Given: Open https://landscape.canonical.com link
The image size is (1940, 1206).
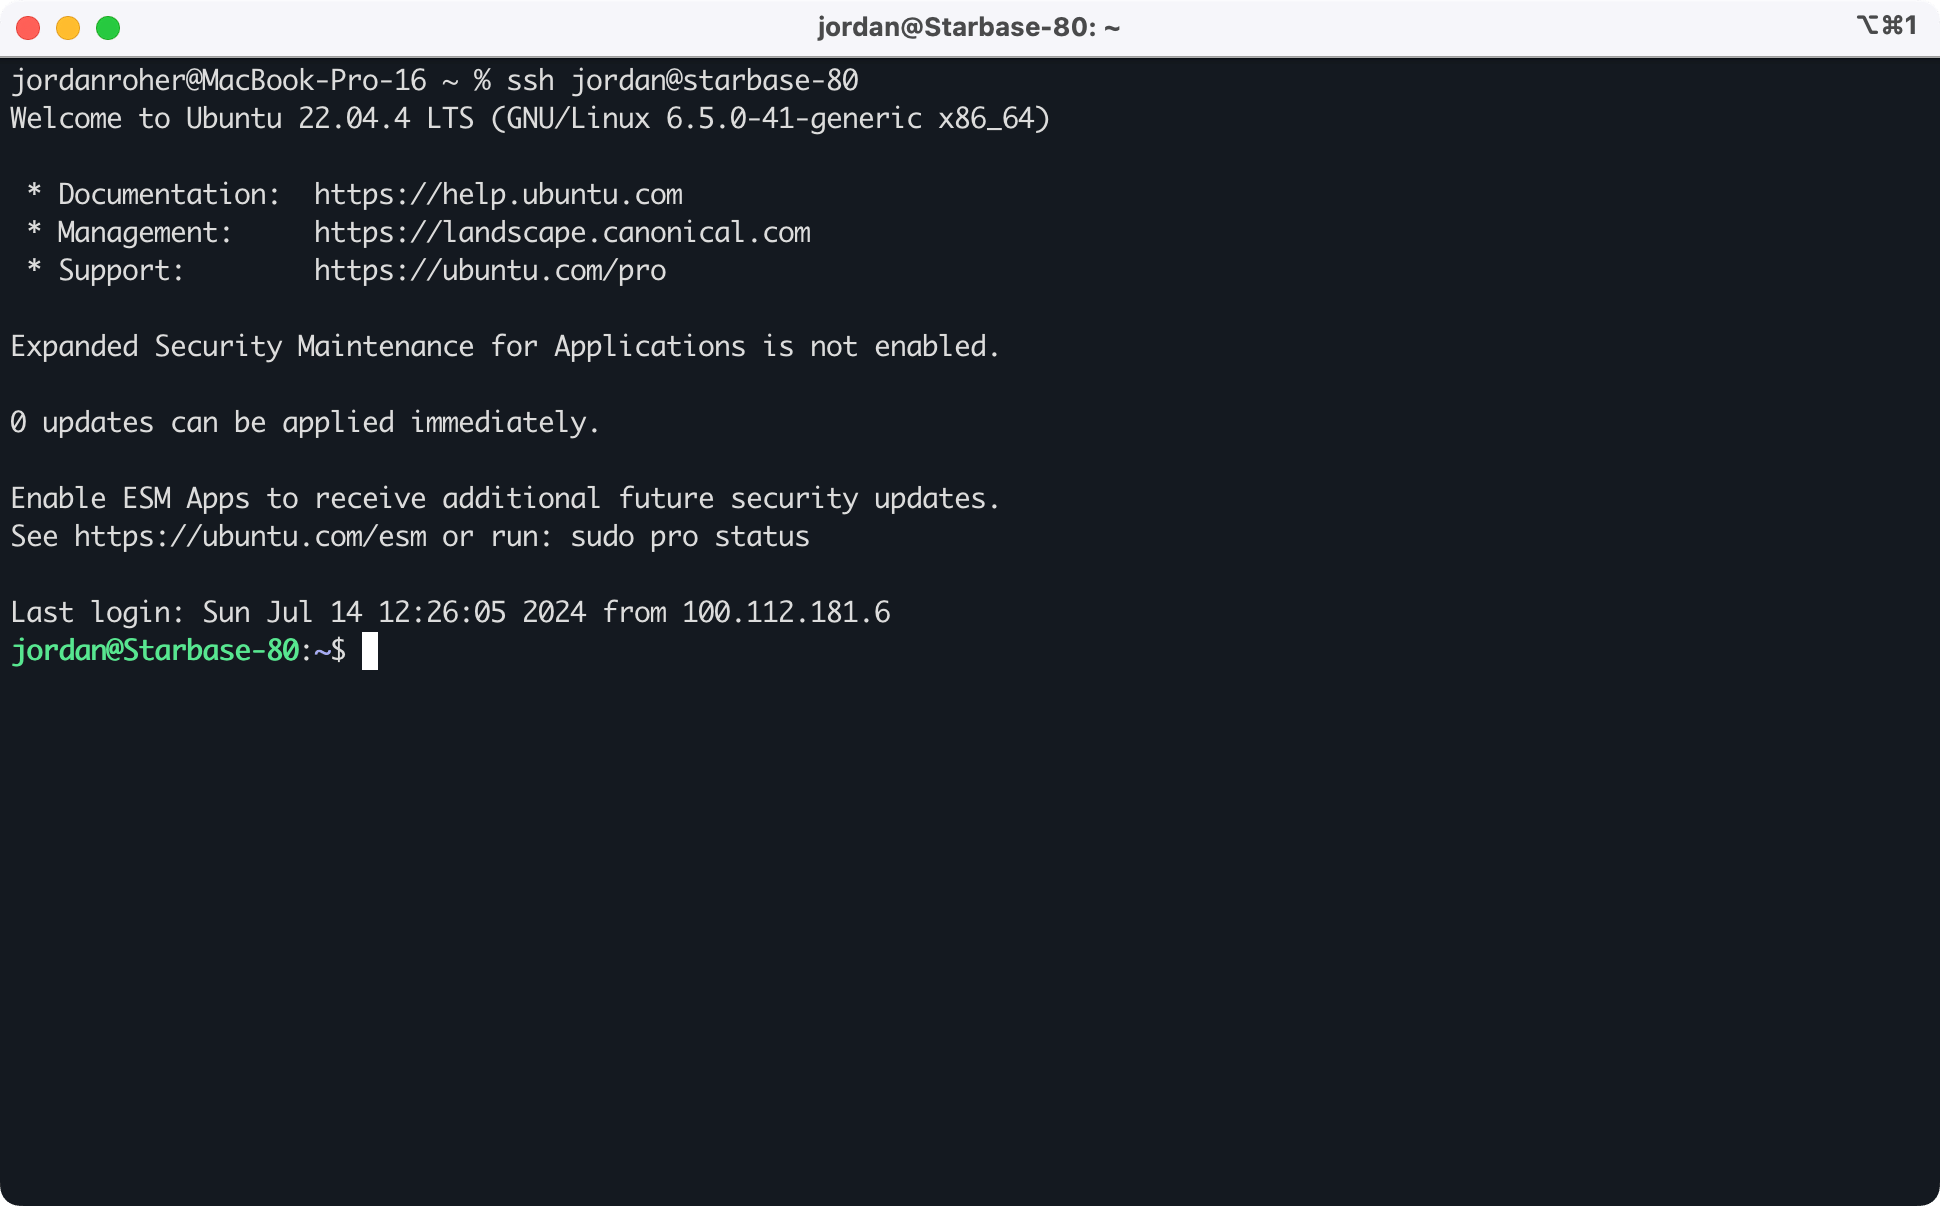Looking at the screenshot, I should 562,232.
